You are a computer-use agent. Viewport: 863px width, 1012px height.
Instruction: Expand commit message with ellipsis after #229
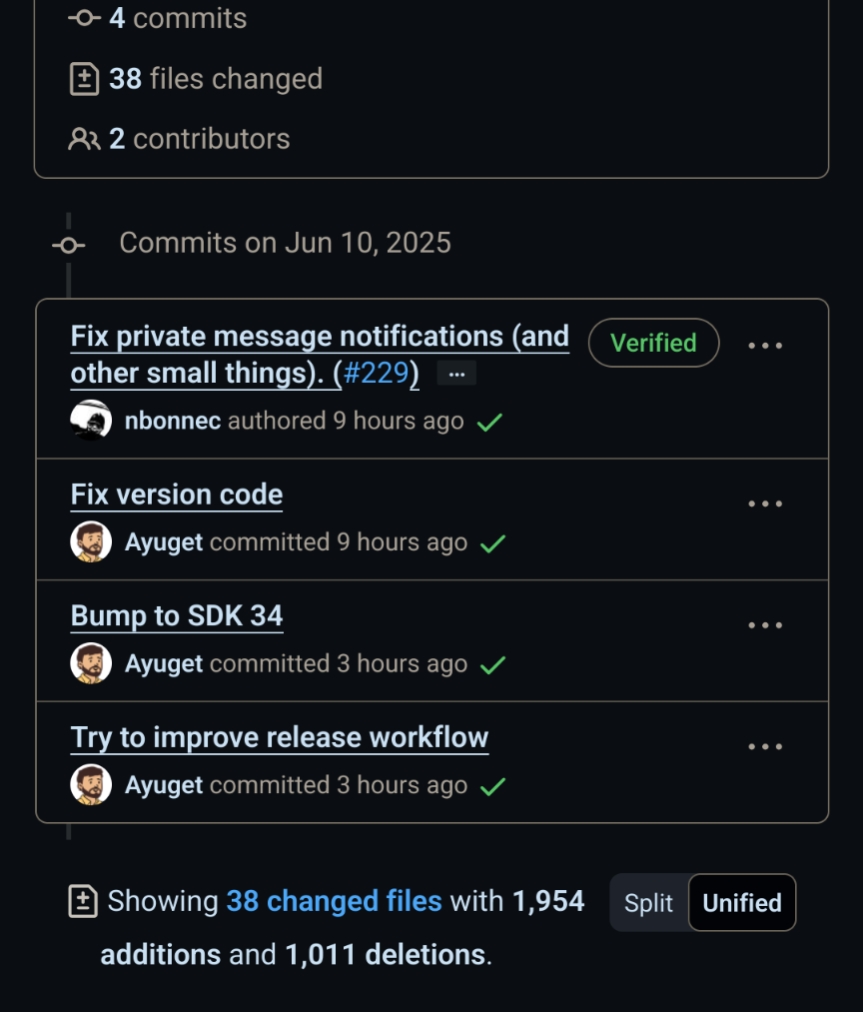pyautogui.click(x=456, y=374)
